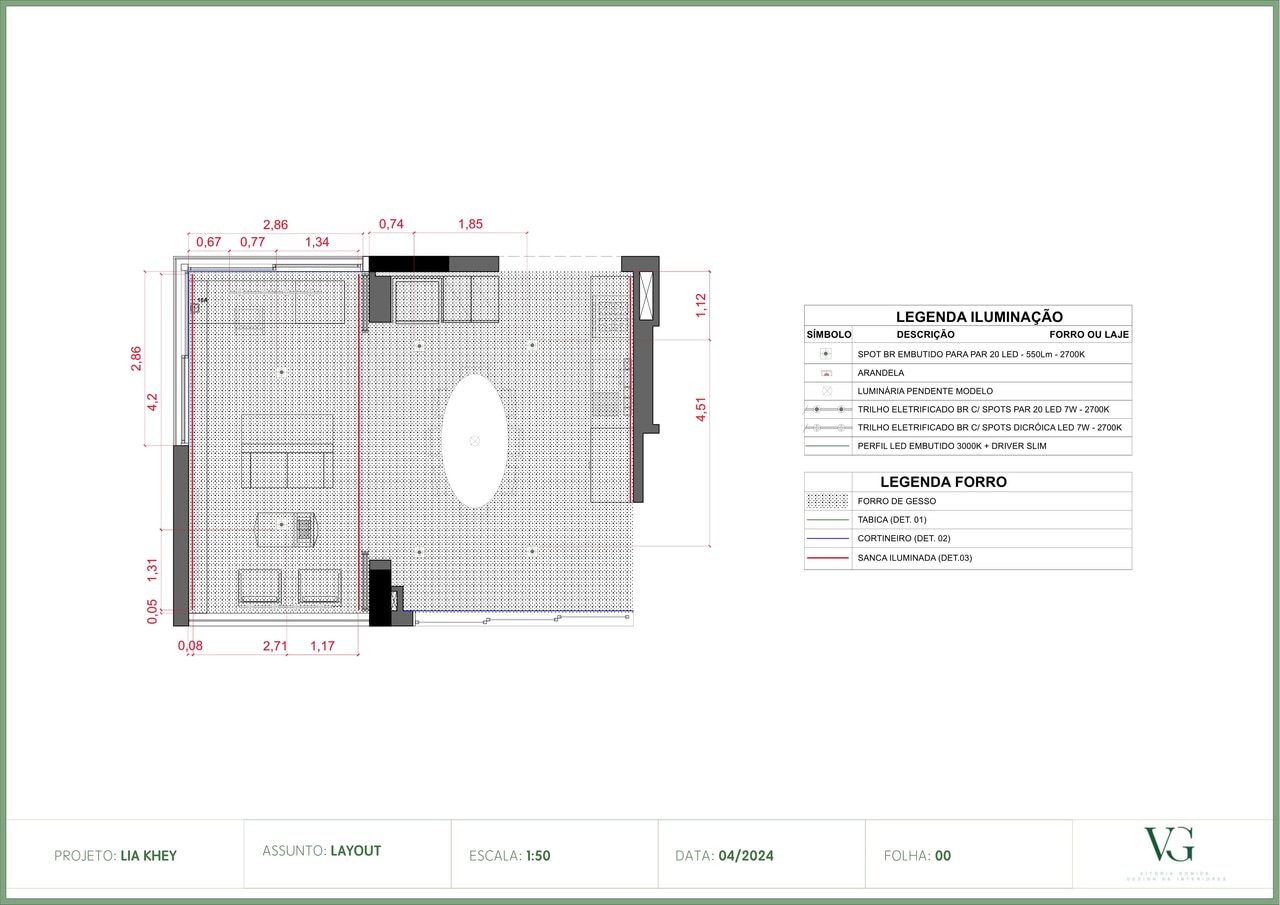The width and height of the screenshot is (1280, 905).
Task: Click the dotted Forro de Gesso hatch sample
Action: 828,501
